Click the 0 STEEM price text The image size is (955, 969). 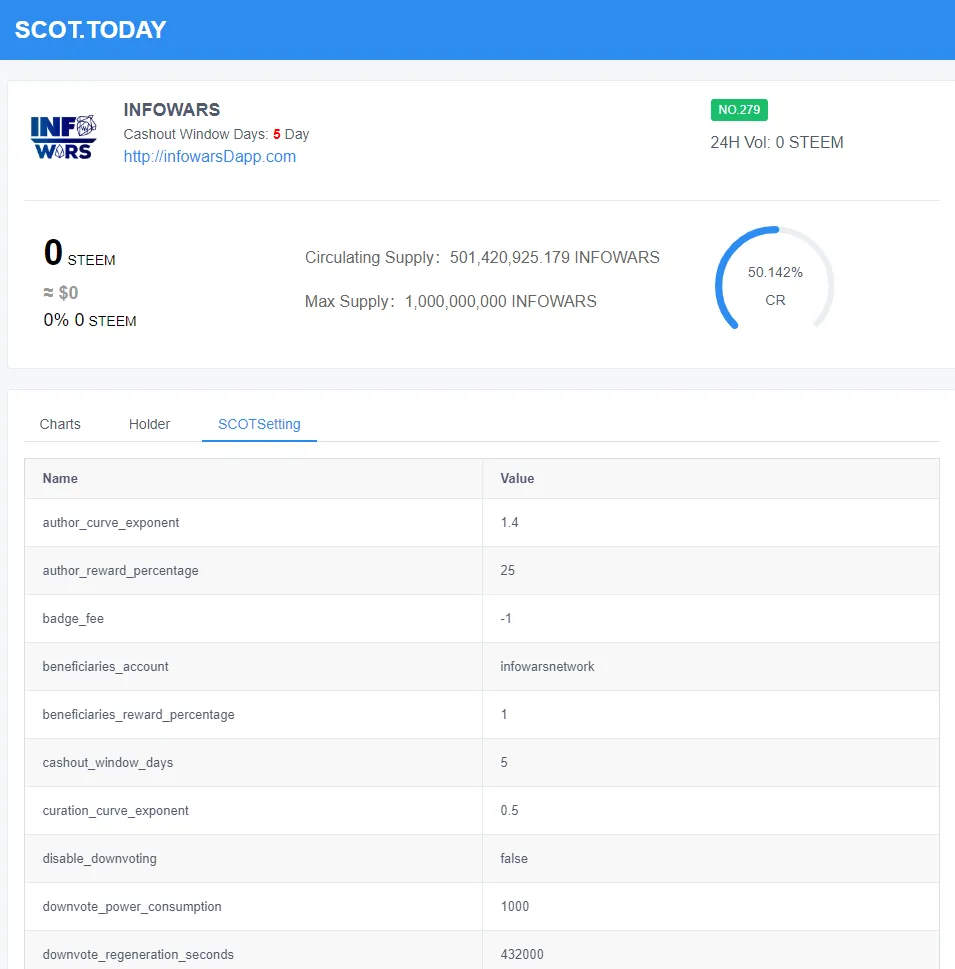pos(79,253)
